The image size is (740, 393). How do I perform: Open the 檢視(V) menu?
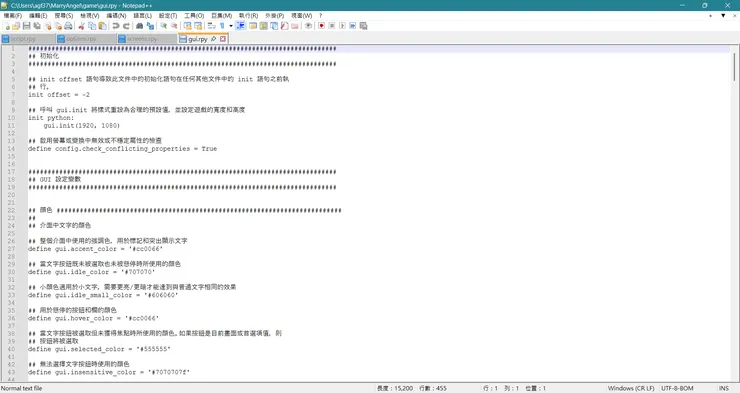click(90, 16)
